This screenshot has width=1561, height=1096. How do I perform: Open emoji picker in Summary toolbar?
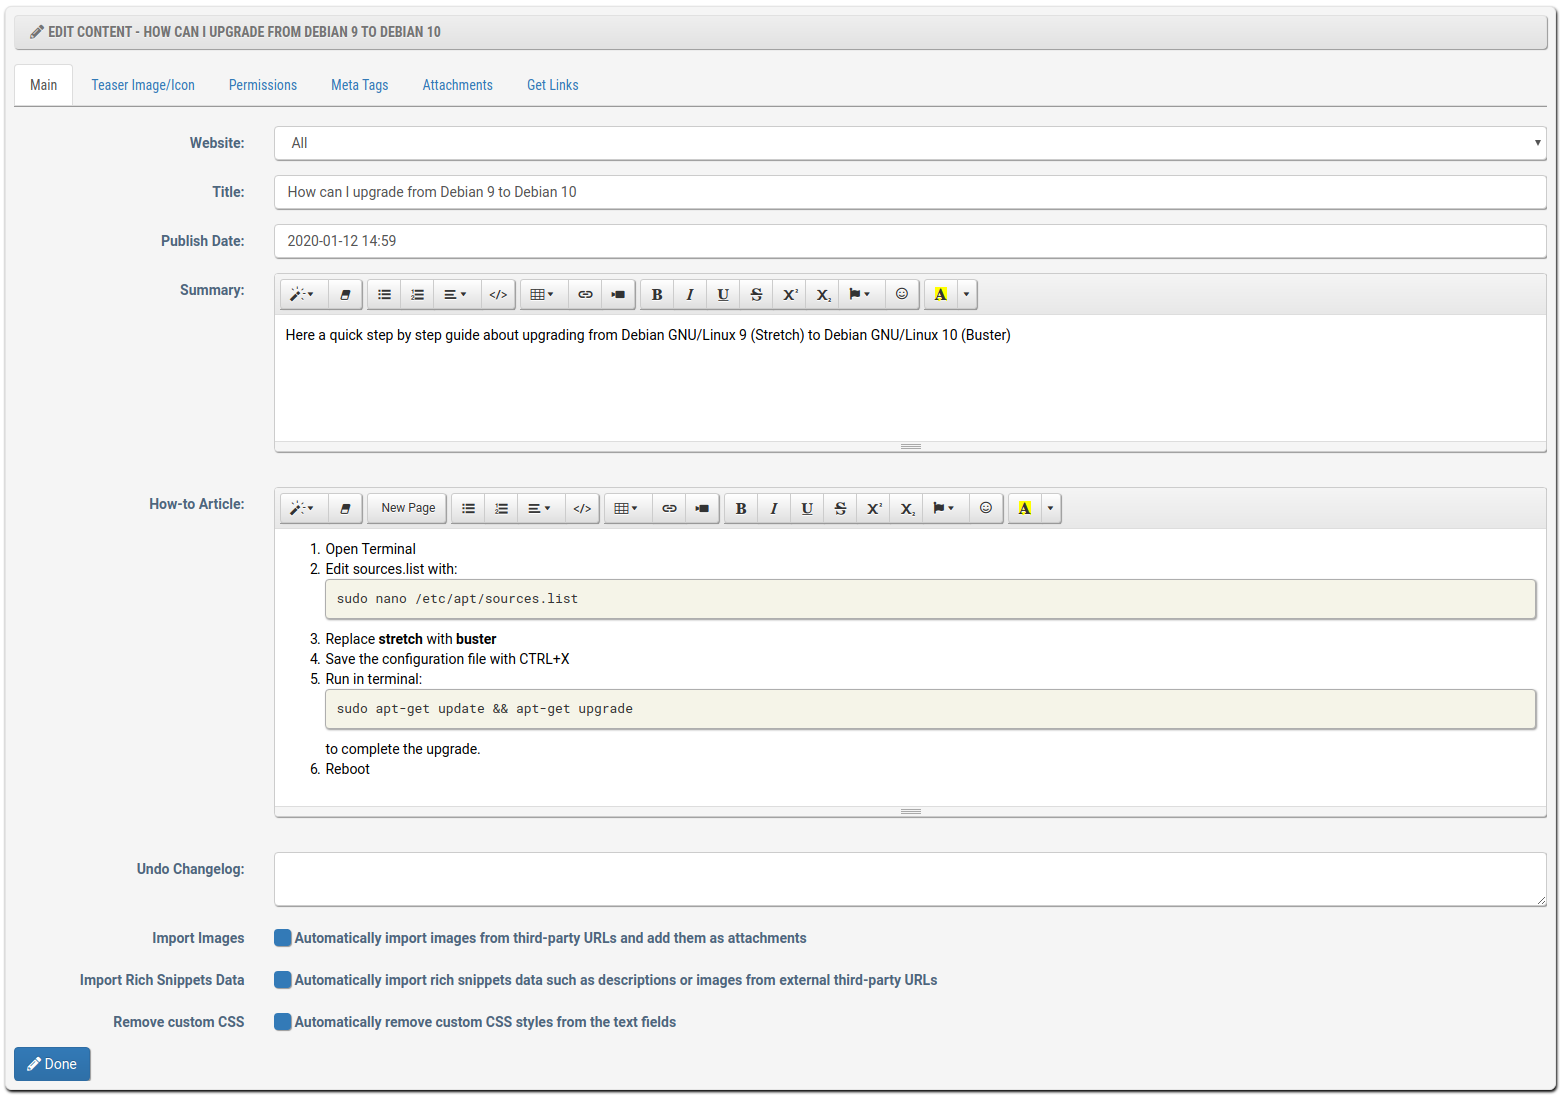(902, 294)
